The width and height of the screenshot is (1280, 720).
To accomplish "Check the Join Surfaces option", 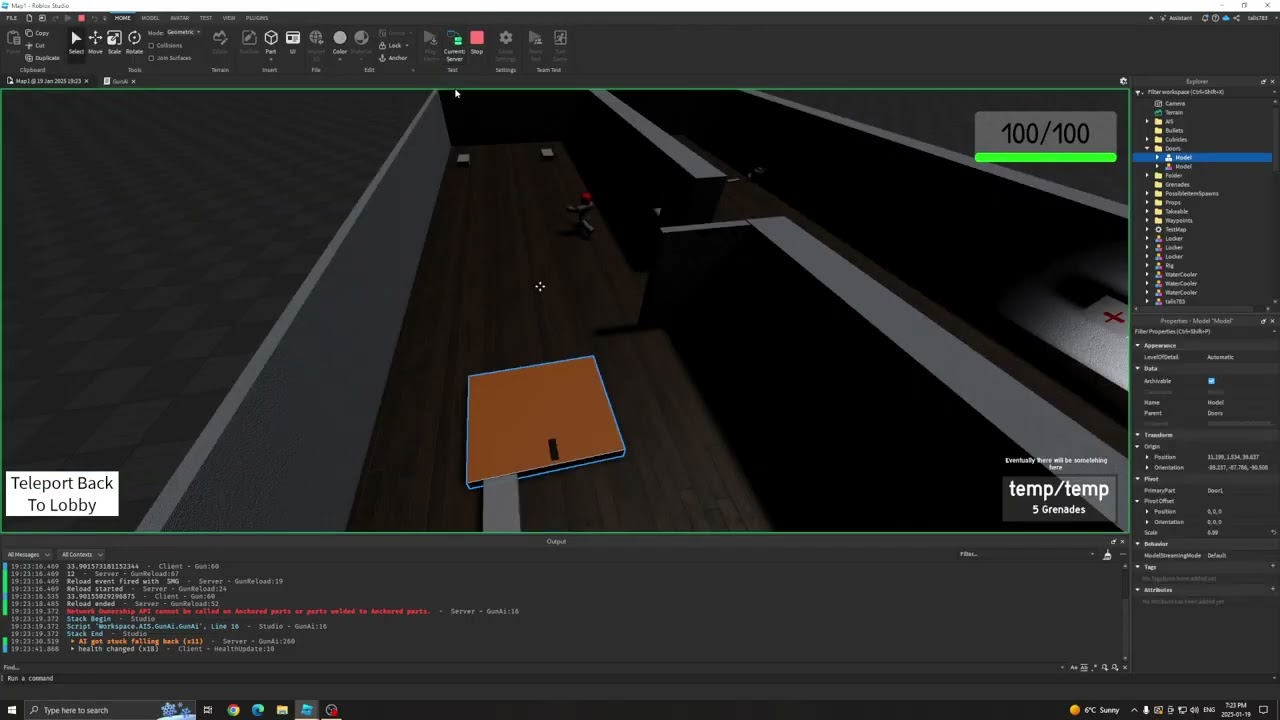I will (x=151, y=59).
